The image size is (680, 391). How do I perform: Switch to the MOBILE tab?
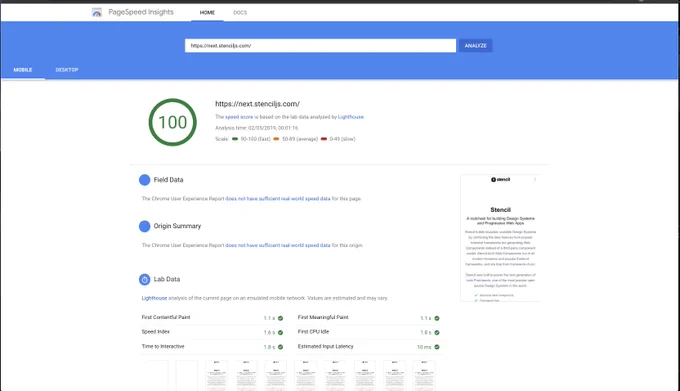[23, 70]
